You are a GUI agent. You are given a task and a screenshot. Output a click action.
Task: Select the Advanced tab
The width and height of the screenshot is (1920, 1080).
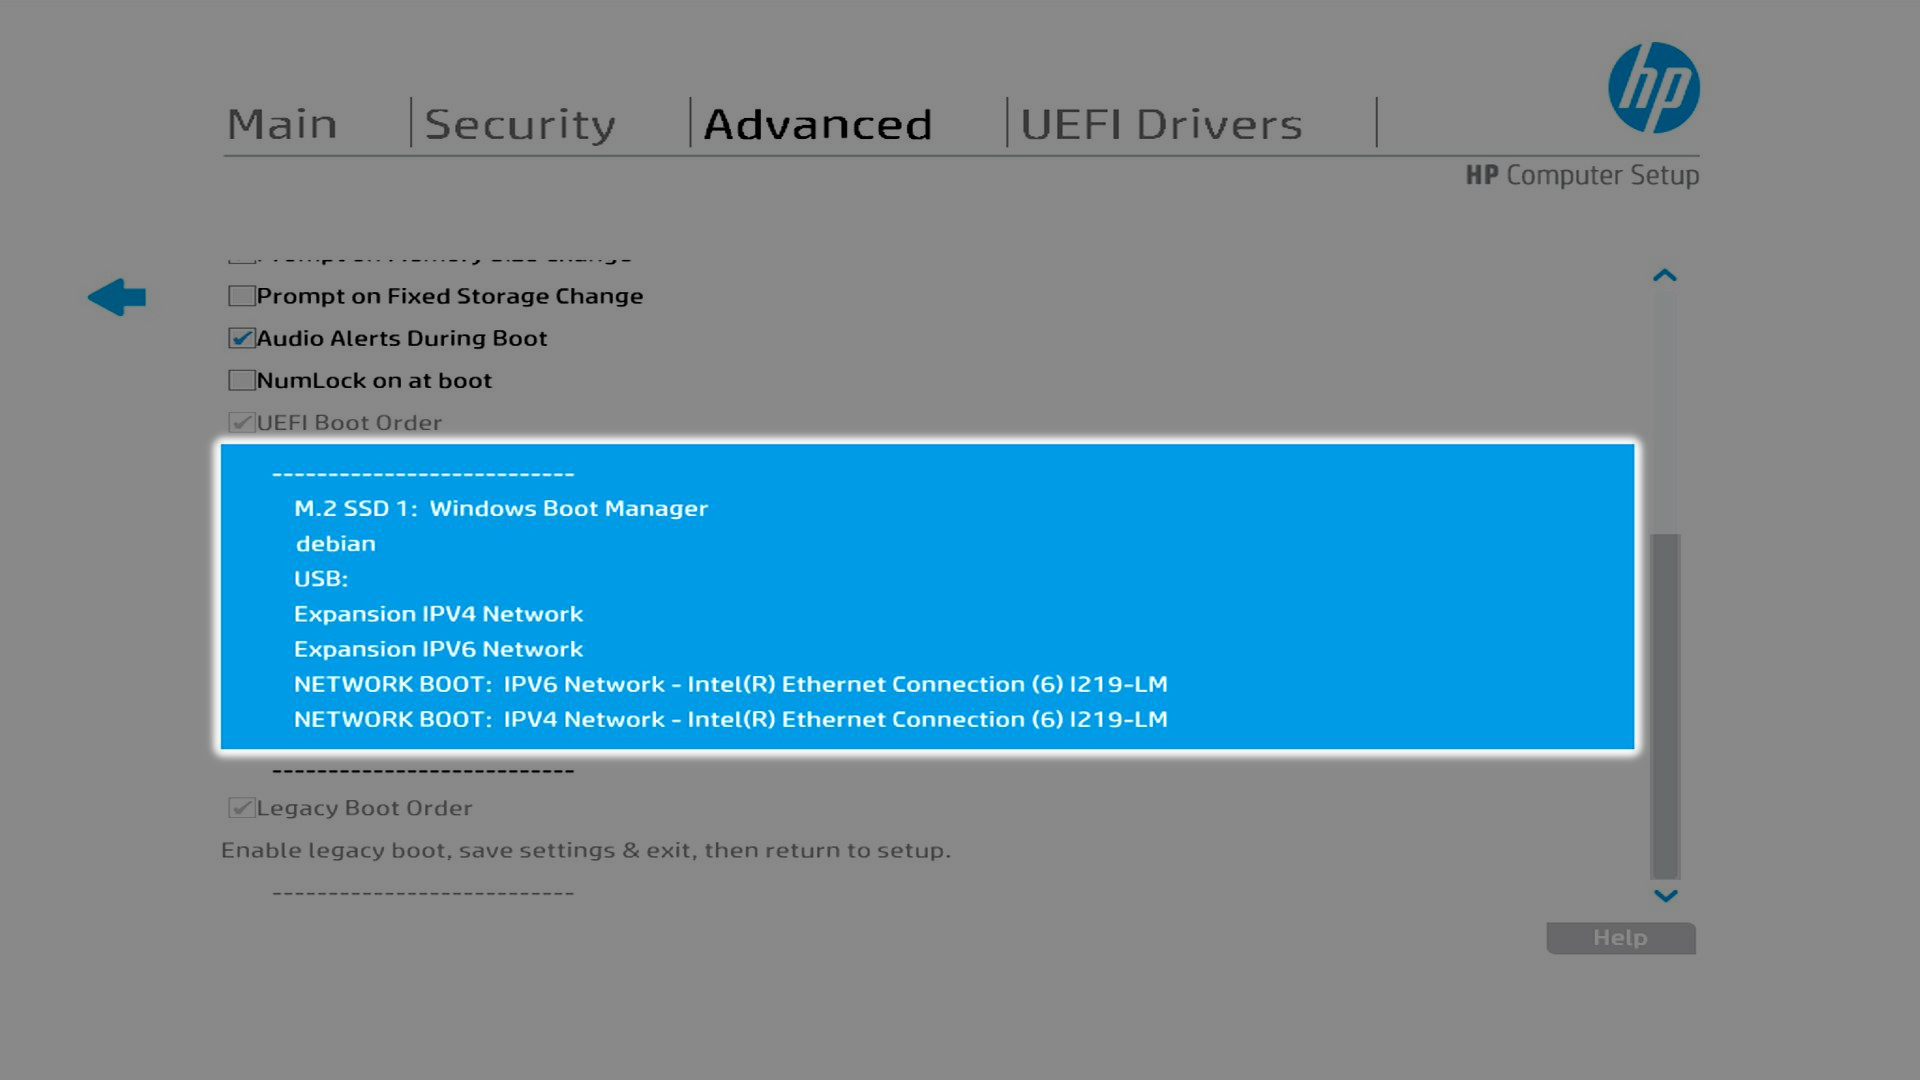click(818, 124)
